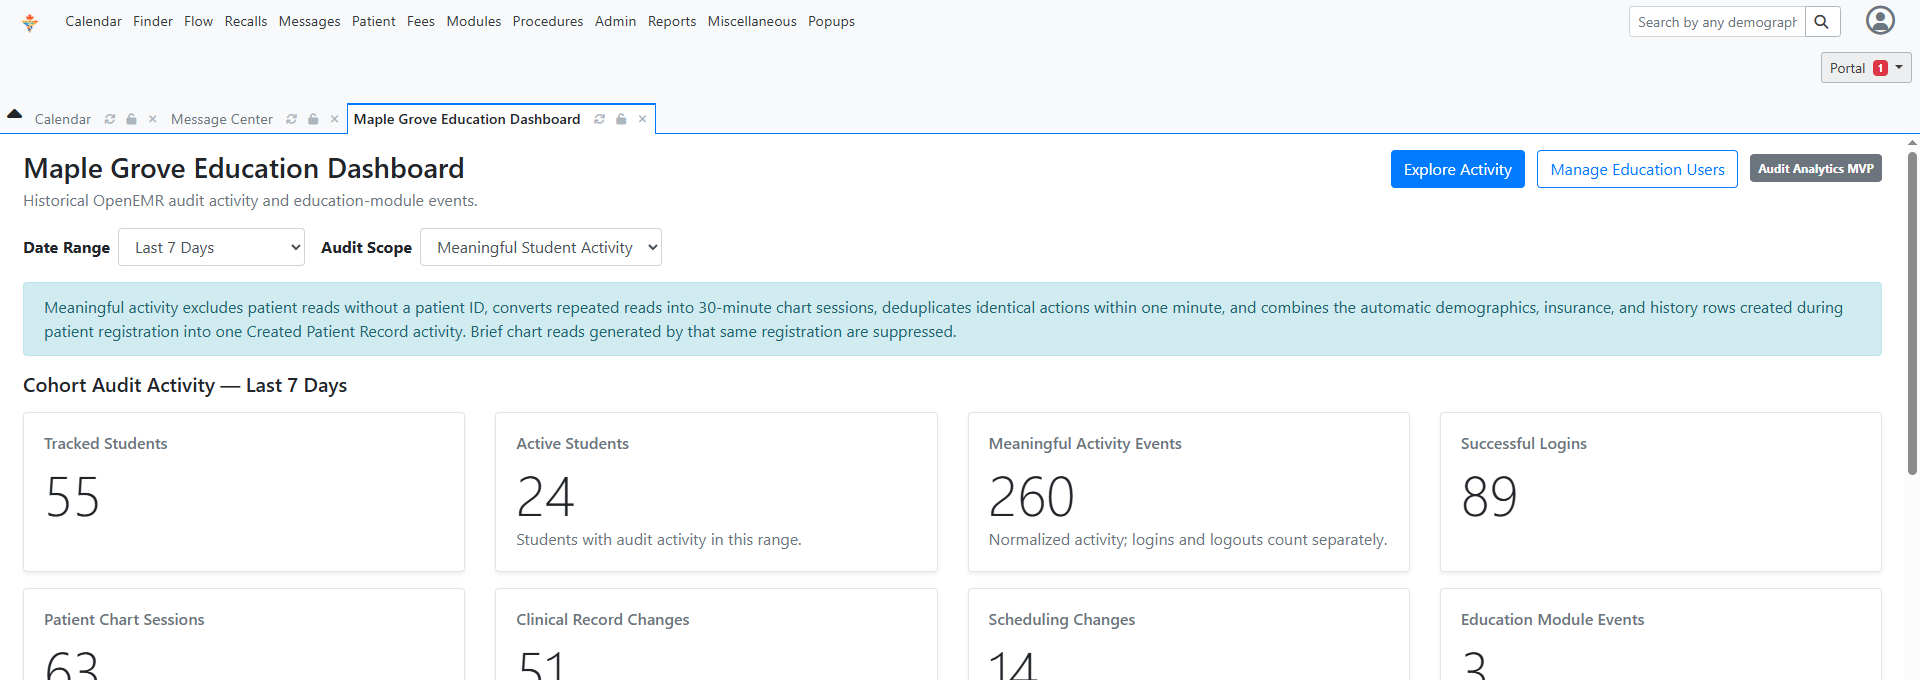
Task: Click the Maple Grove Education Dashboard page heading
Action: click(x=244, y=168)
